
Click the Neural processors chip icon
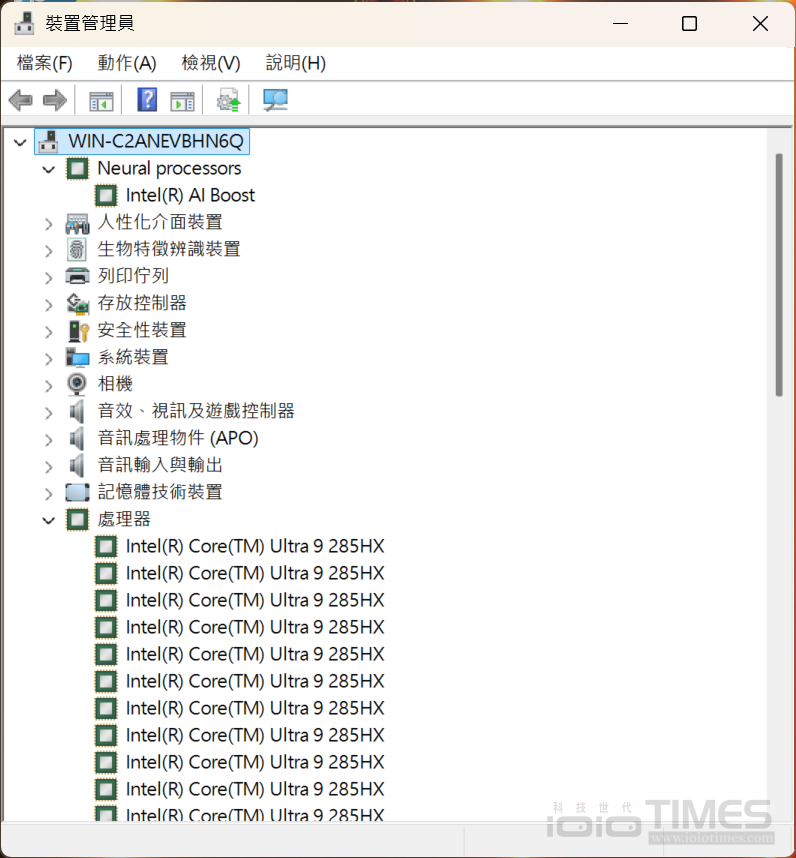[77, 169]
